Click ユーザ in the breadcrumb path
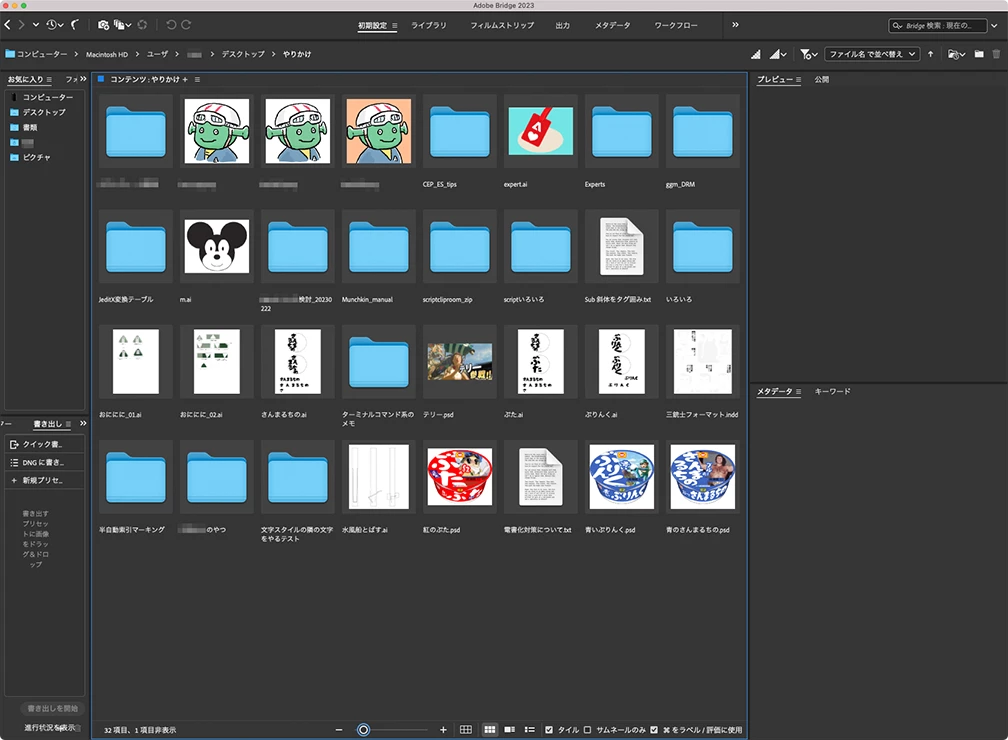This screenshot has width=1008, height=740. click(157, 54)
